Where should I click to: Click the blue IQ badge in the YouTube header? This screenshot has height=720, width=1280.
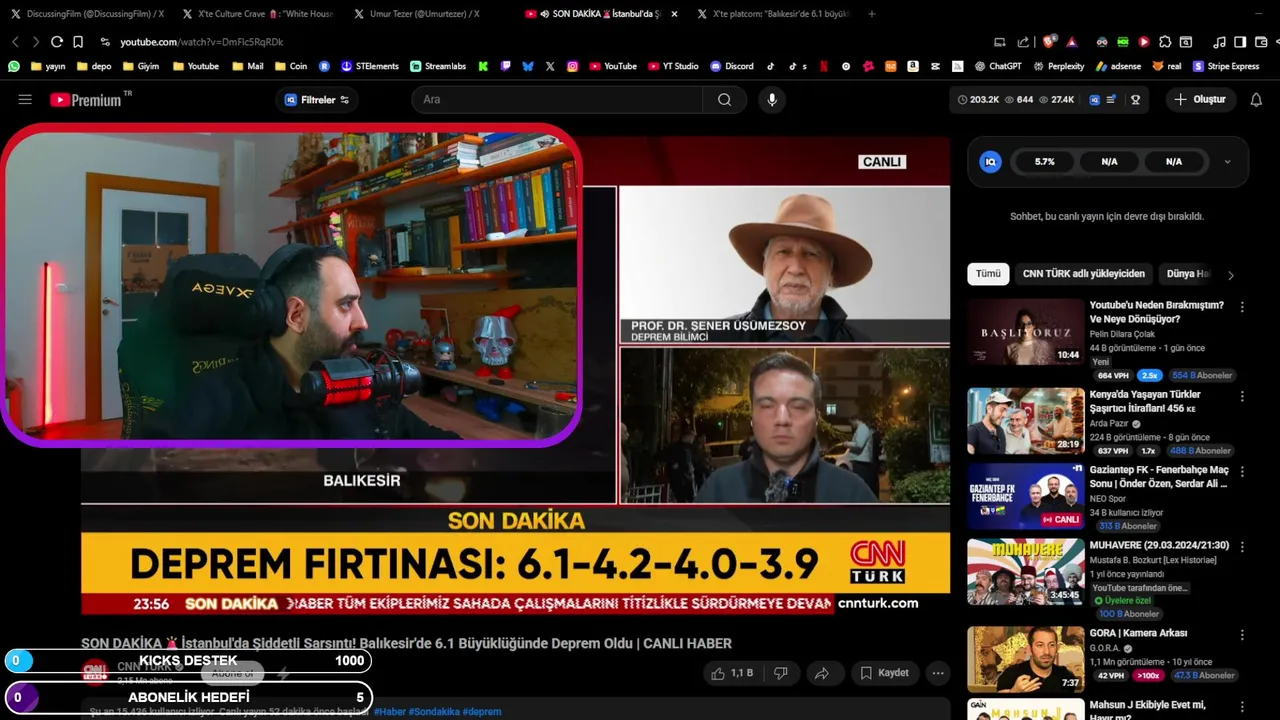point(1095,100)
